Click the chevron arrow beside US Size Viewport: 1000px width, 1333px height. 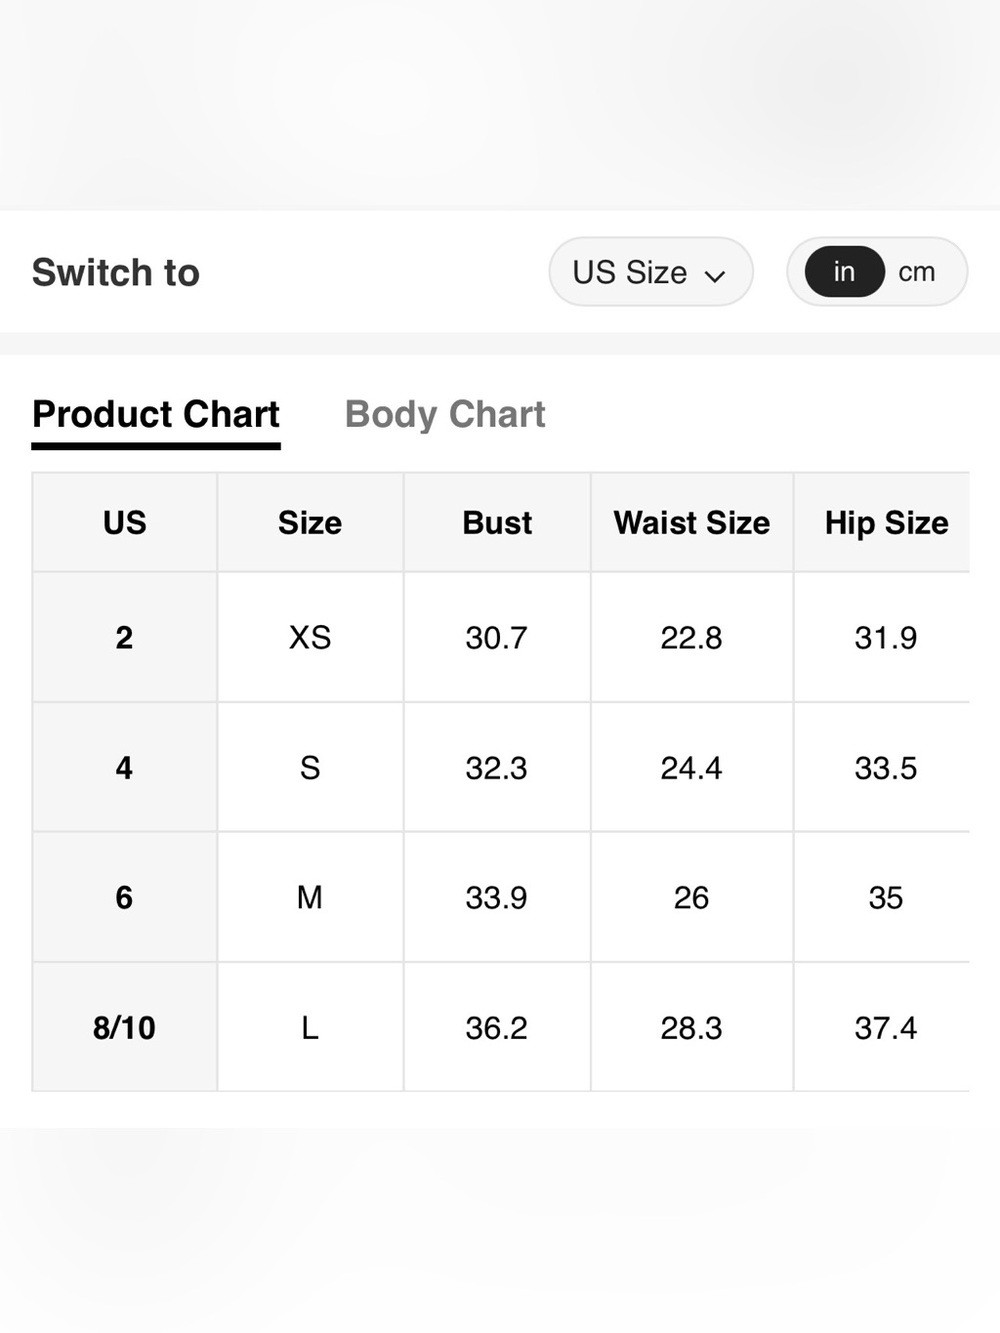(x=714, y=276)
